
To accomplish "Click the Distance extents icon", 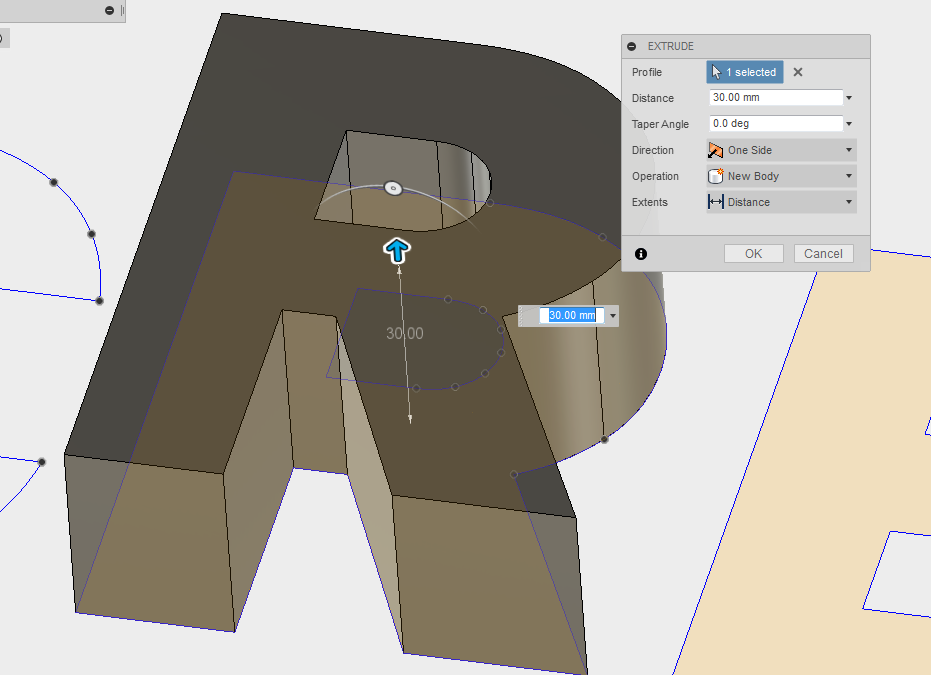I will click(x=715, y=202).
